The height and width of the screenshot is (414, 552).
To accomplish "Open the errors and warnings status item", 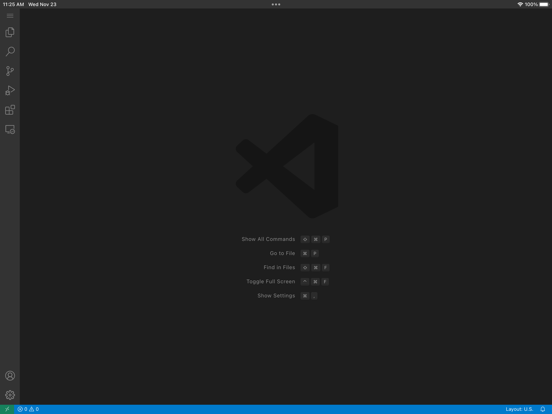I will (28, 409).
